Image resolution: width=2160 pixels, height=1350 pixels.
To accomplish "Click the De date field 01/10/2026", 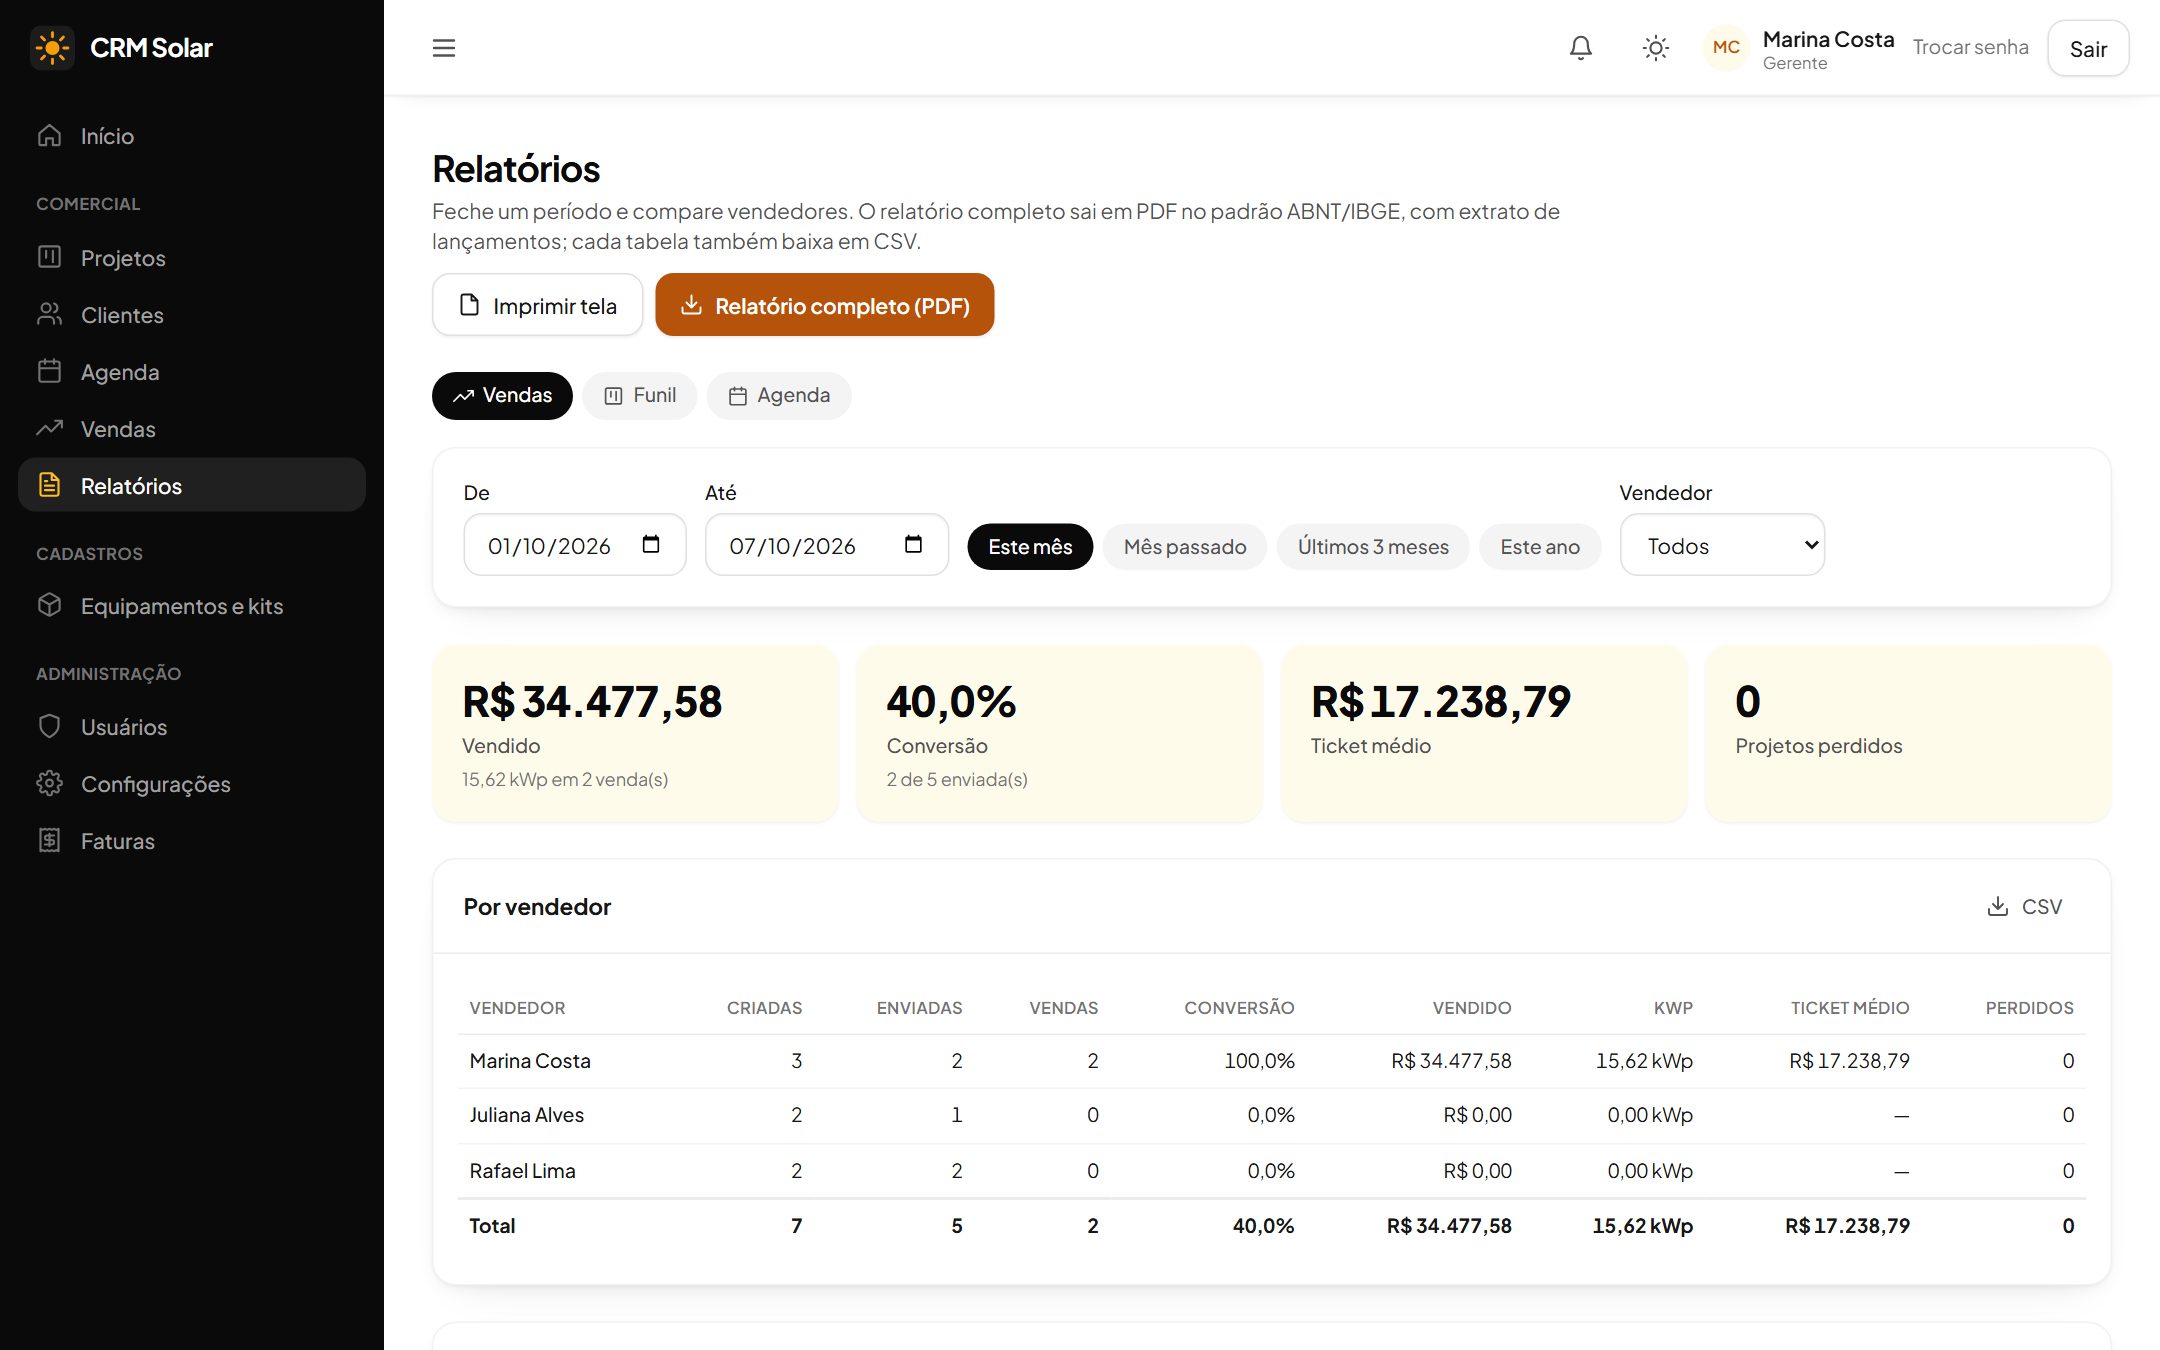I will (x=575, y=545).
